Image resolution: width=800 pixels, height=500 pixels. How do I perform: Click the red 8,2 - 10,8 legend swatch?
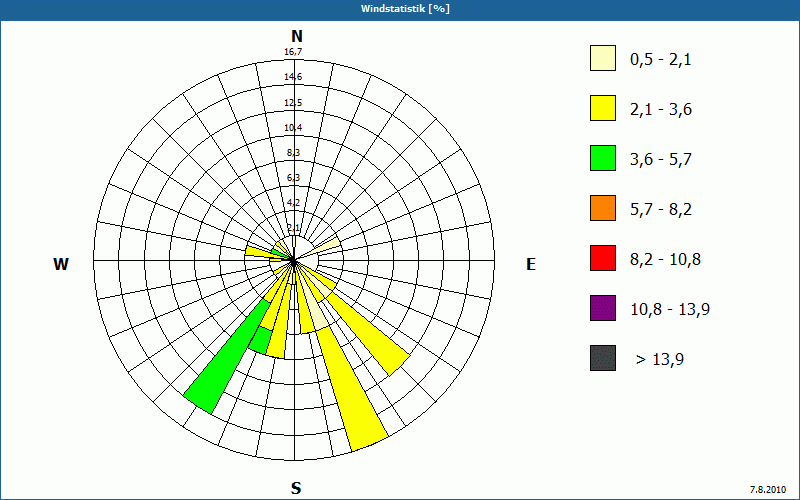pos(603,258)
